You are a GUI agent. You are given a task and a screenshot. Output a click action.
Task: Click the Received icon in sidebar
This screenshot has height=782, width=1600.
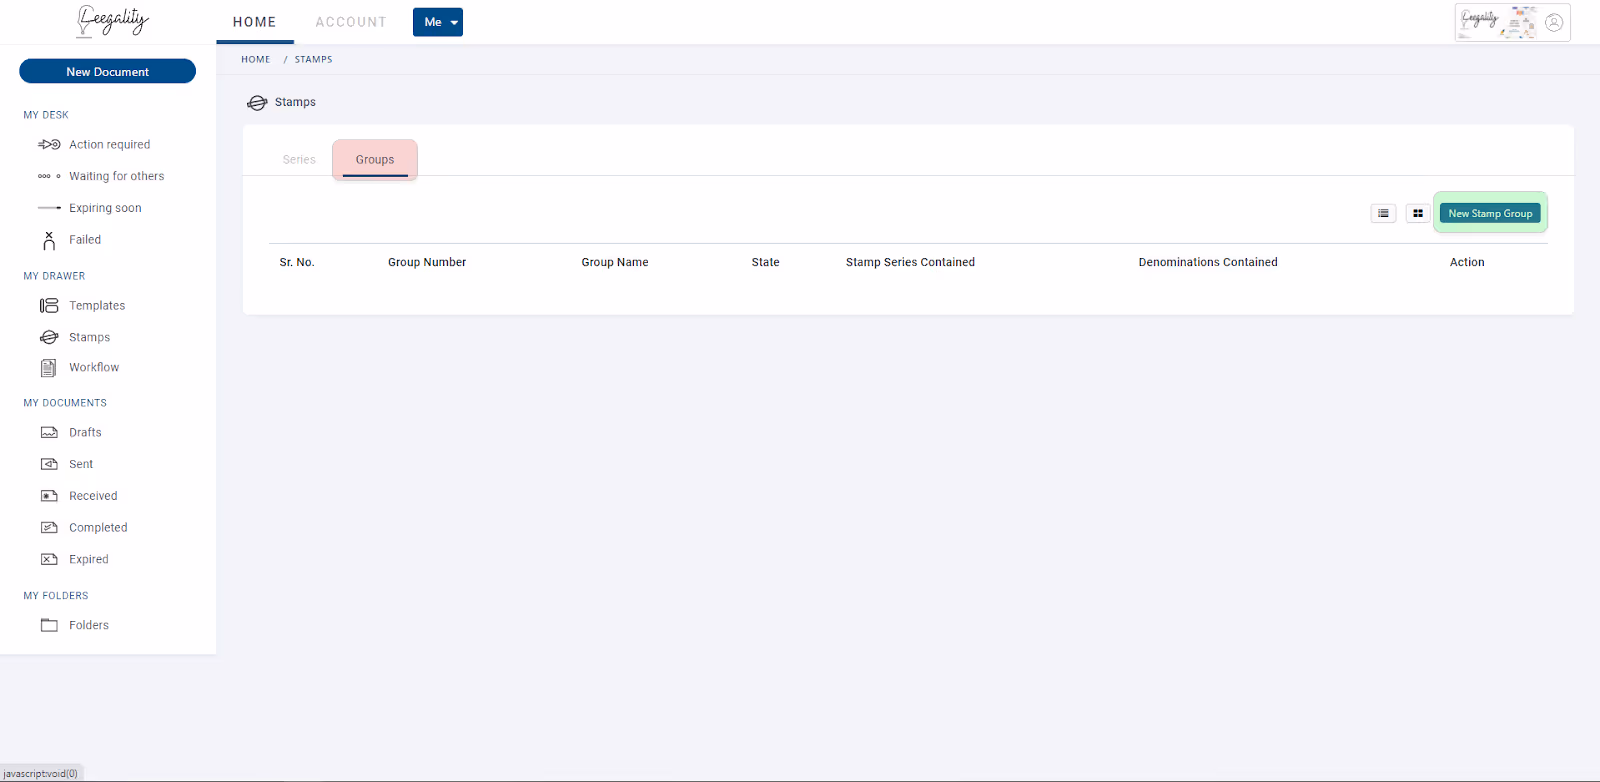pos(49,496)
